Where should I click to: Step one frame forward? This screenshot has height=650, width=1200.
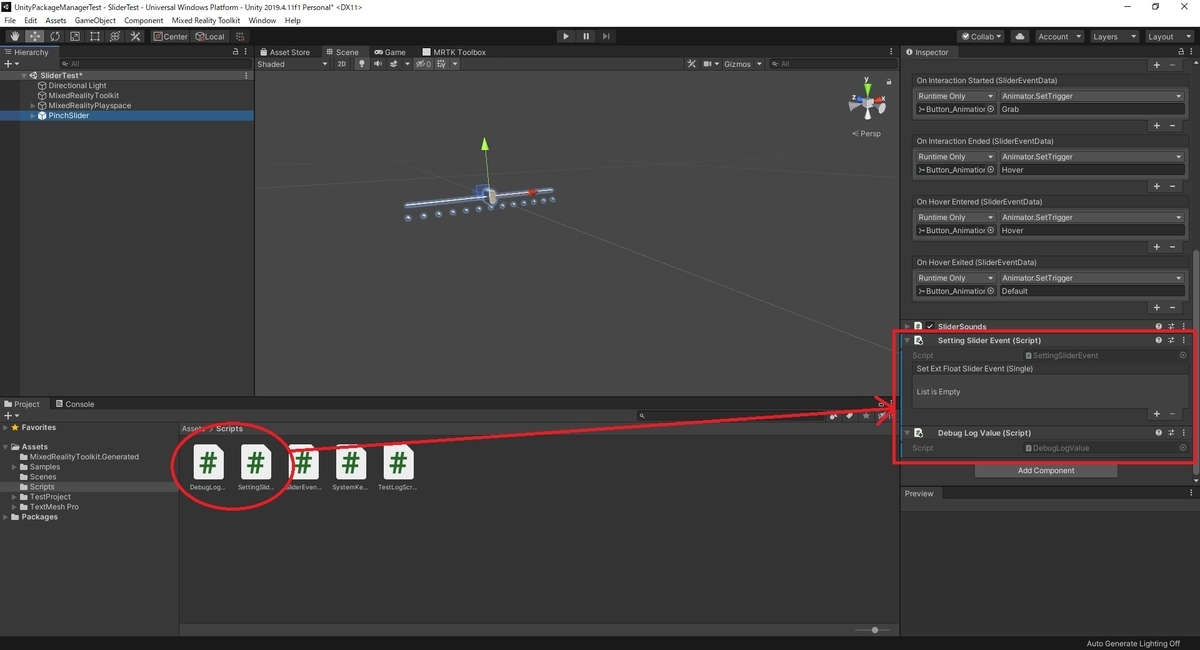click(x=607, y=36)
